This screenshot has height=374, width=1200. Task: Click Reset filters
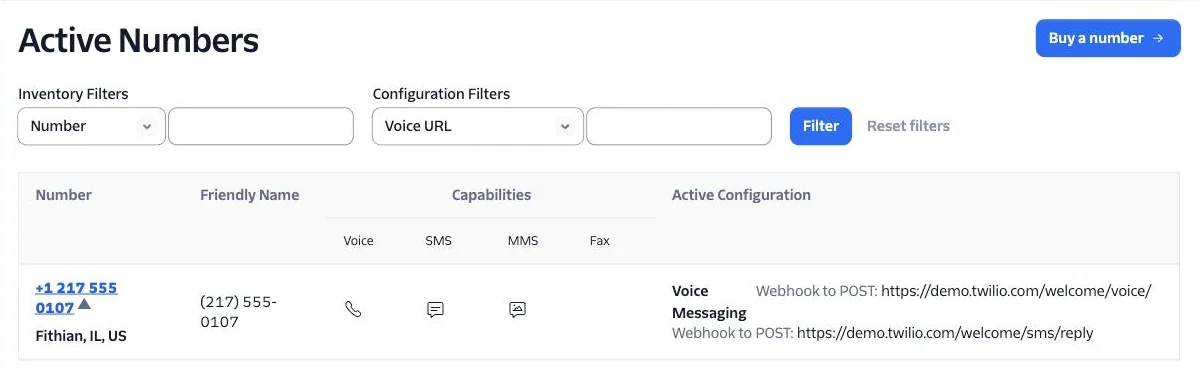point(908,126)
